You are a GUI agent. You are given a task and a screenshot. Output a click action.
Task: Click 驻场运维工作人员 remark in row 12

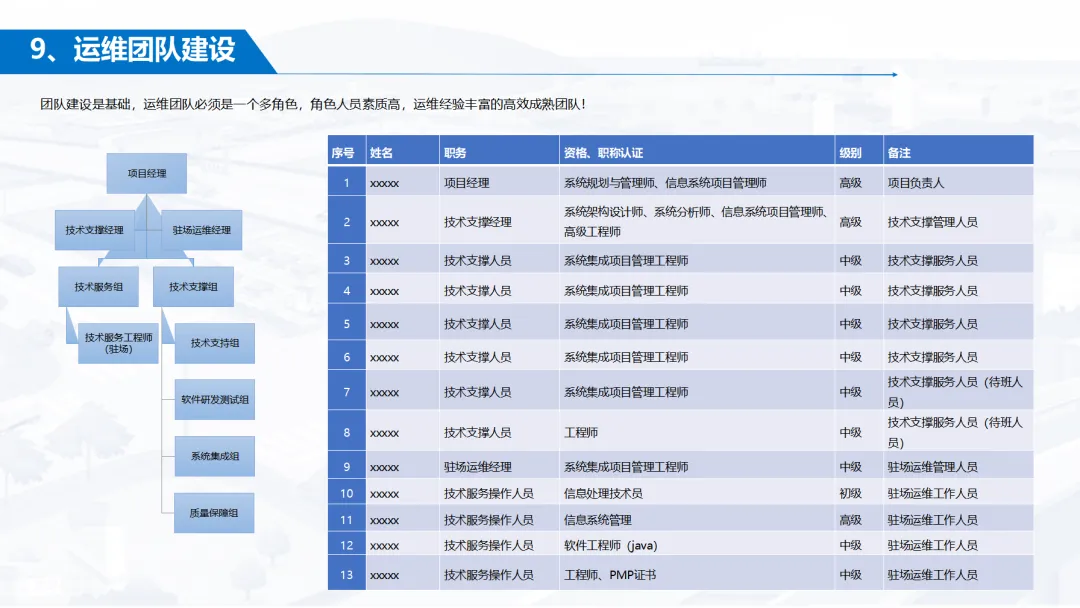click(x=958, y=545)
